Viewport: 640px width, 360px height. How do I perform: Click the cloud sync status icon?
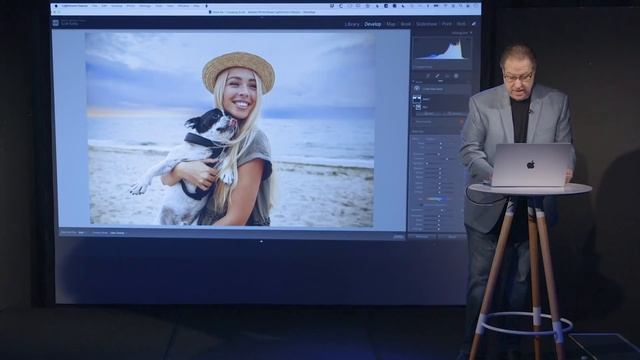(473, 24)
